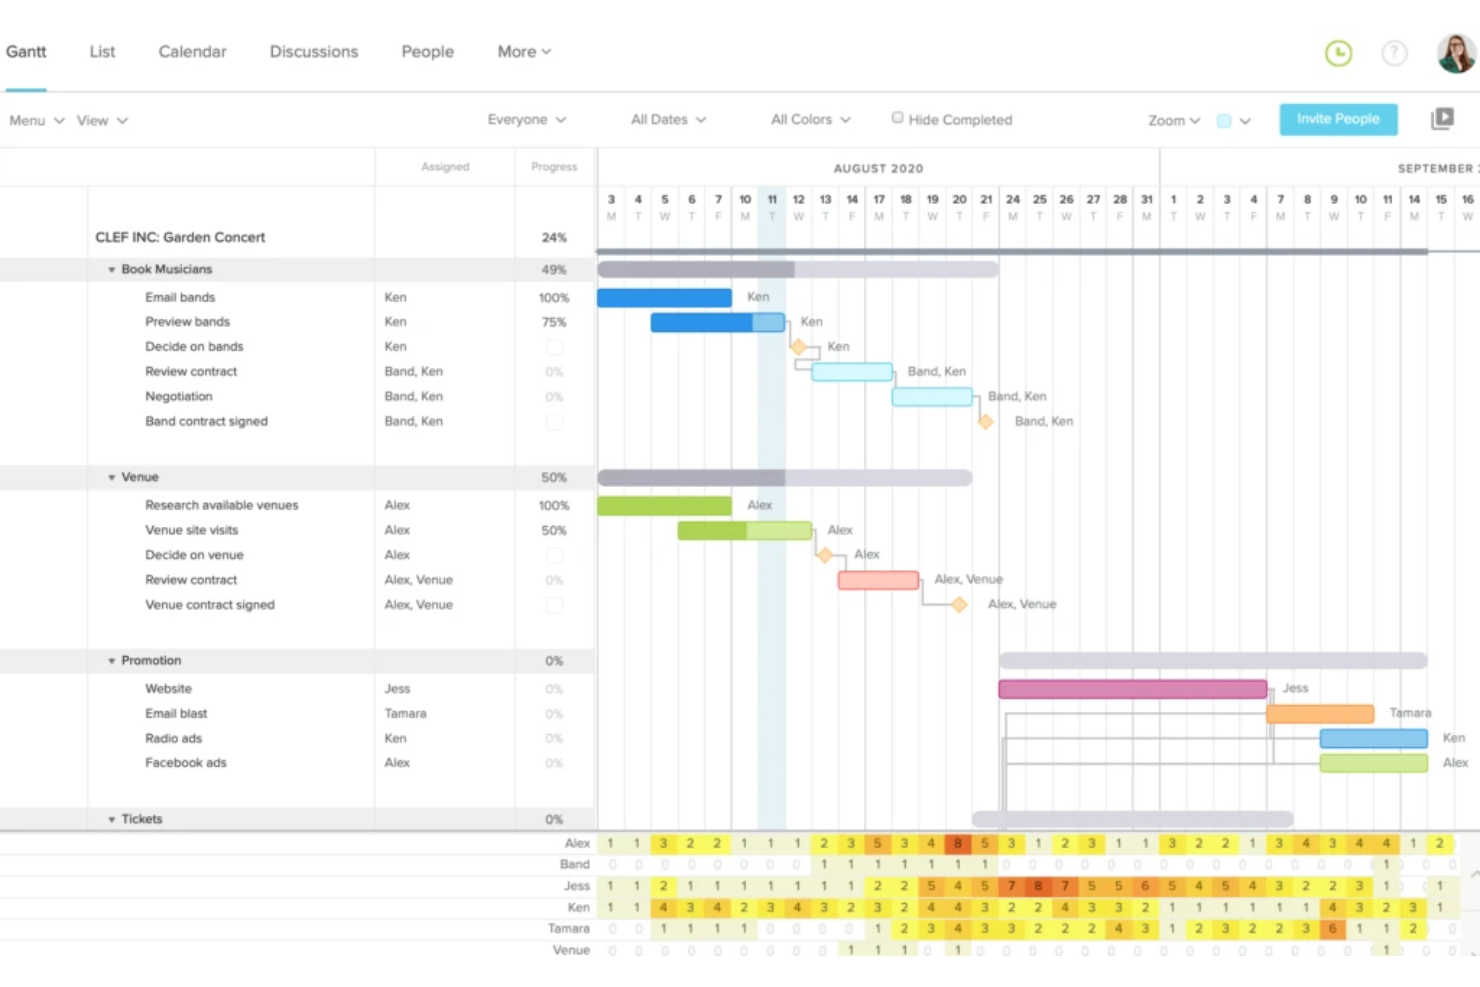The width and height of the screenshot is (1480, 987).
Task: Open the More menu in top navigation
Action: click(x=524, y=51)
